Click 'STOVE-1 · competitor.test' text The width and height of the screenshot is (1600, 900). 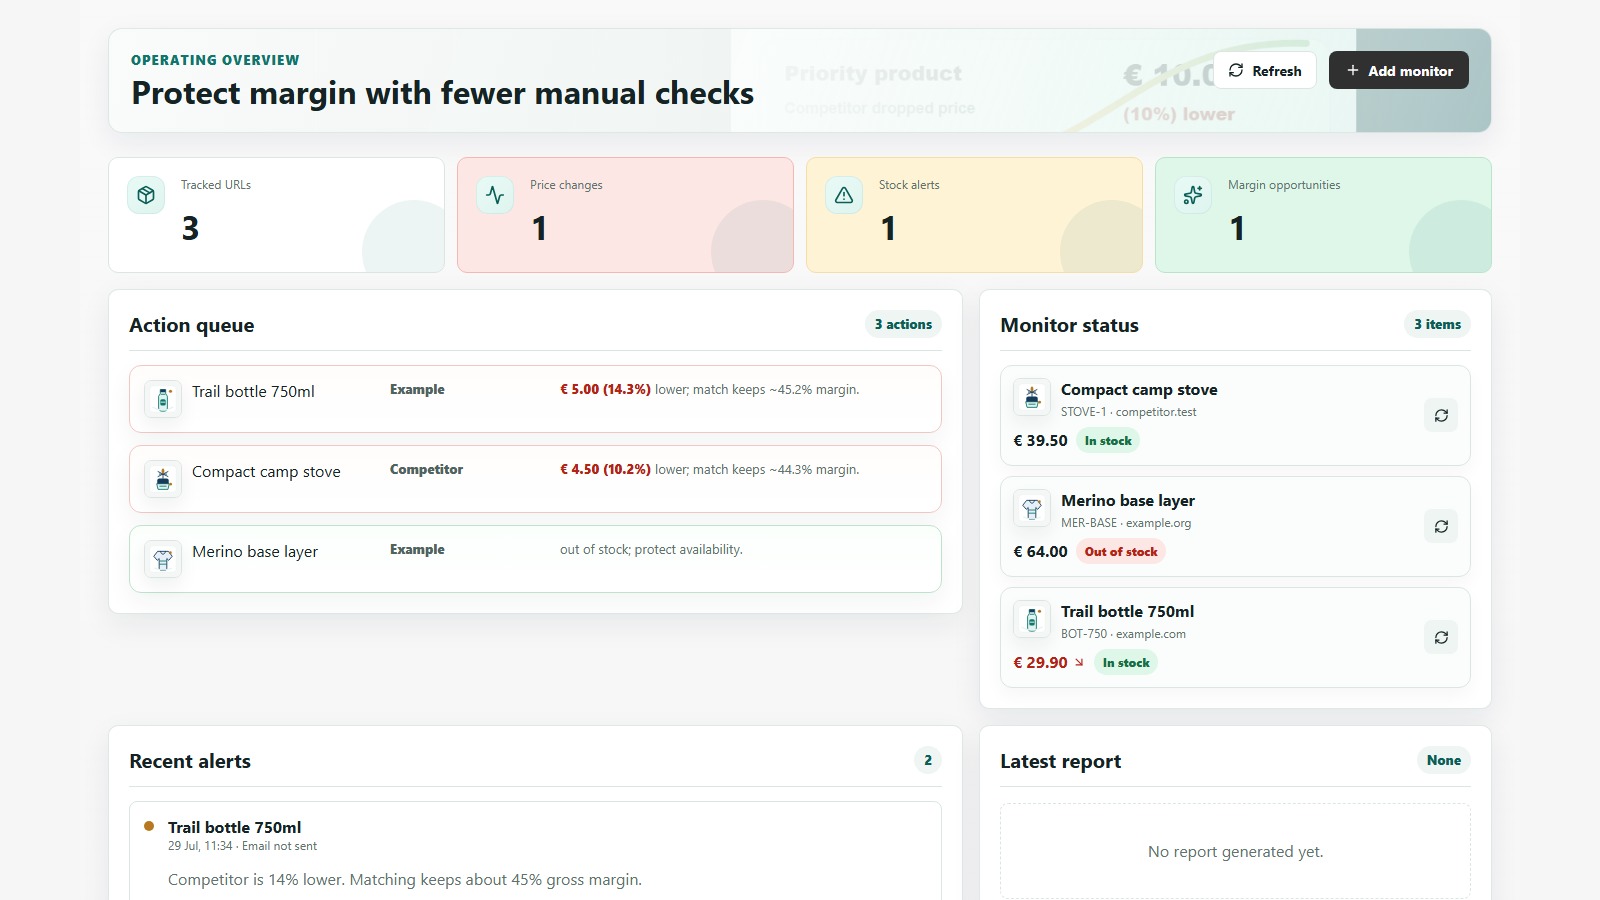1128,412
